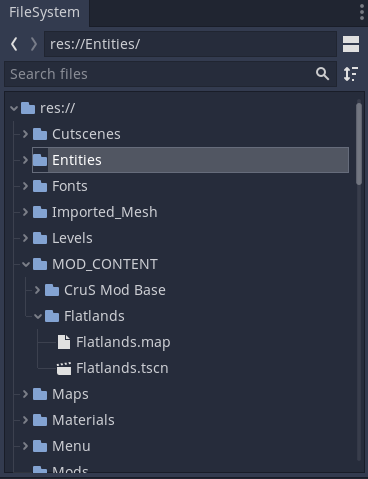Screen dimensions: 368x479
Task: Click the Imported_Mesh folder icon
Action: (x=40, y=212)
